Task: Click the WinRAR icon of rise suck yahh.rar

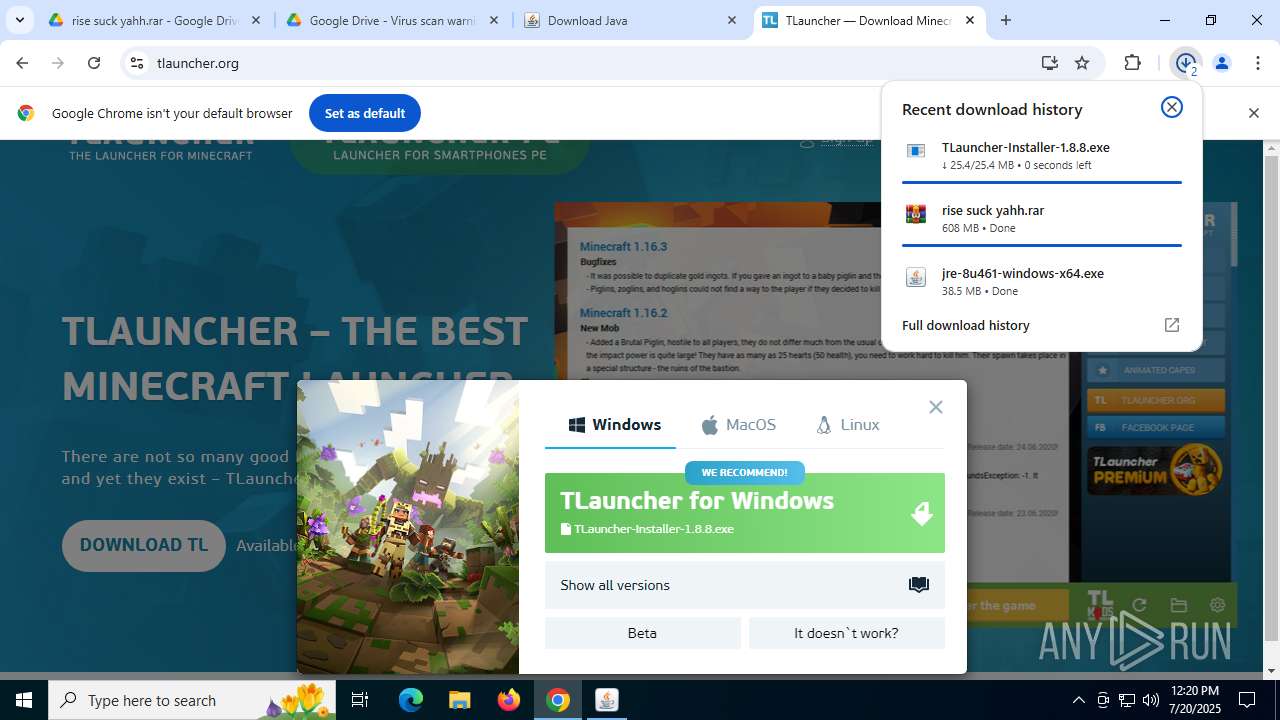Action: [916, 214]
